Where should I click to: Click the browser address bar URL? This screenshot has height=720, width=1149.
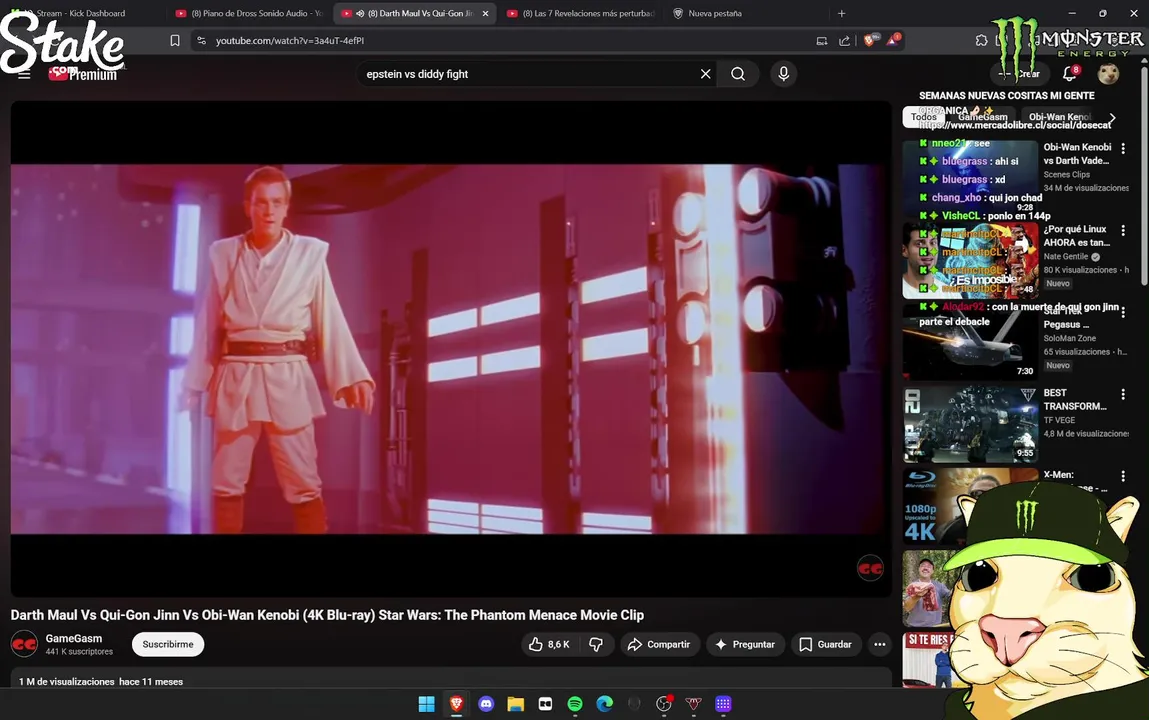pos(290,41)
